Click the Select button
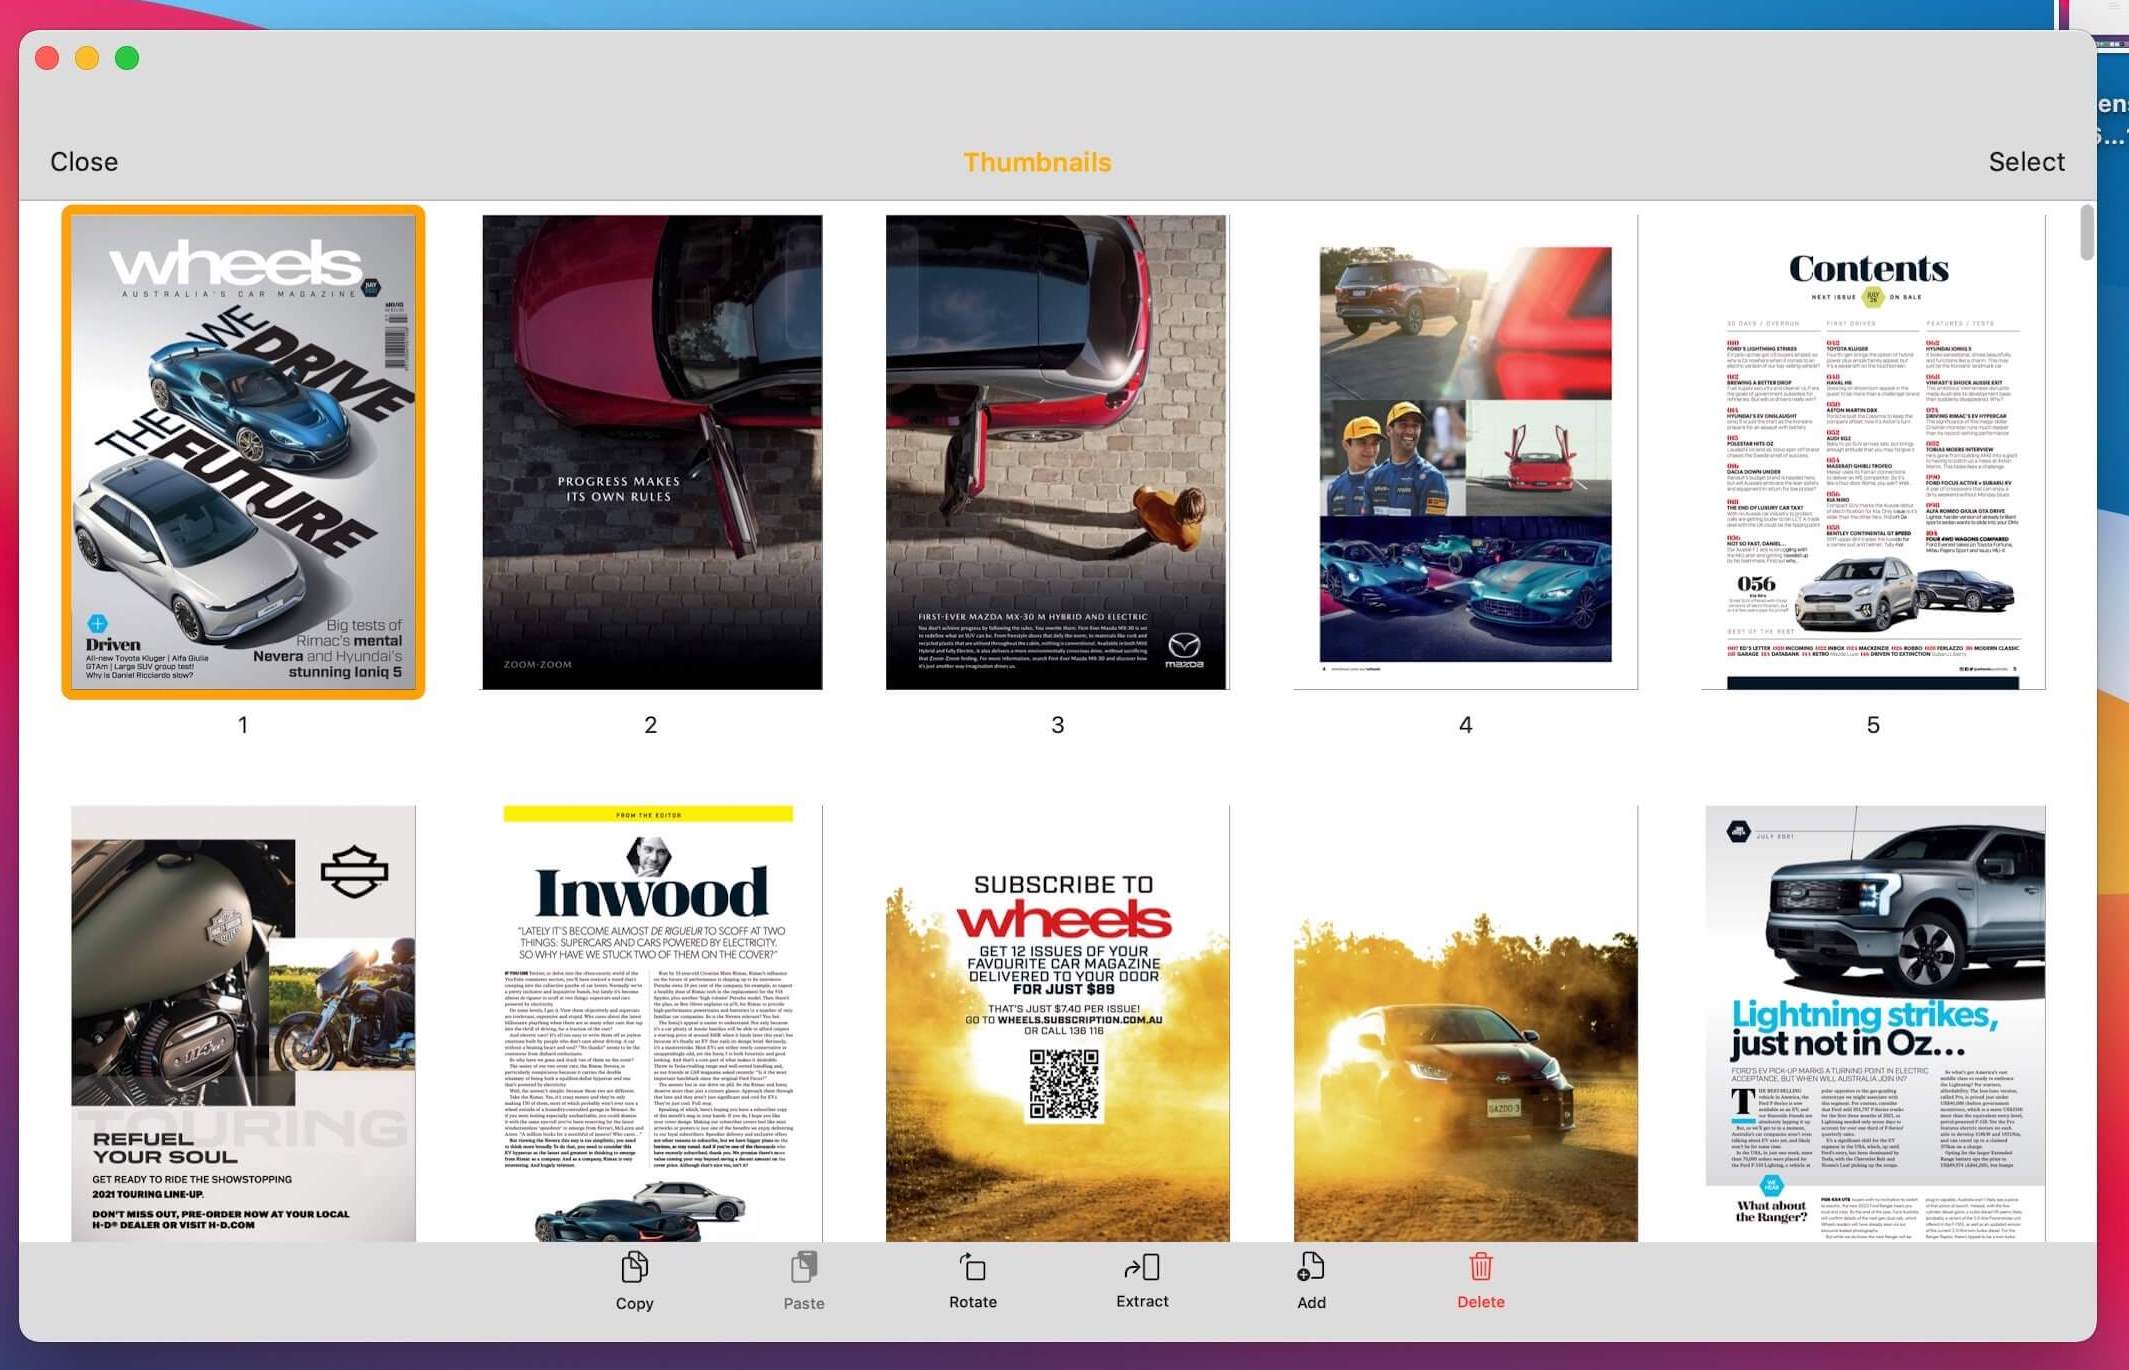The image size is (2129, 1370). tap(2026, 162)
